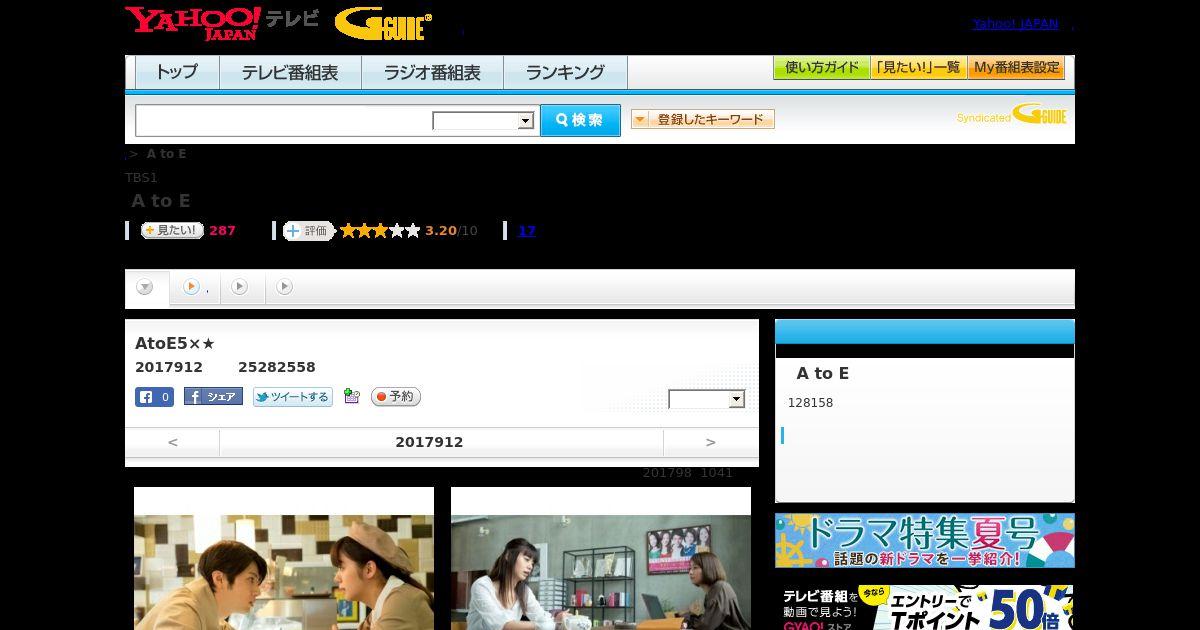Open the 「見たい!」一覧 button
Image resolution: width=1200 pixels, height=630 pixels.
coord(918,68)
